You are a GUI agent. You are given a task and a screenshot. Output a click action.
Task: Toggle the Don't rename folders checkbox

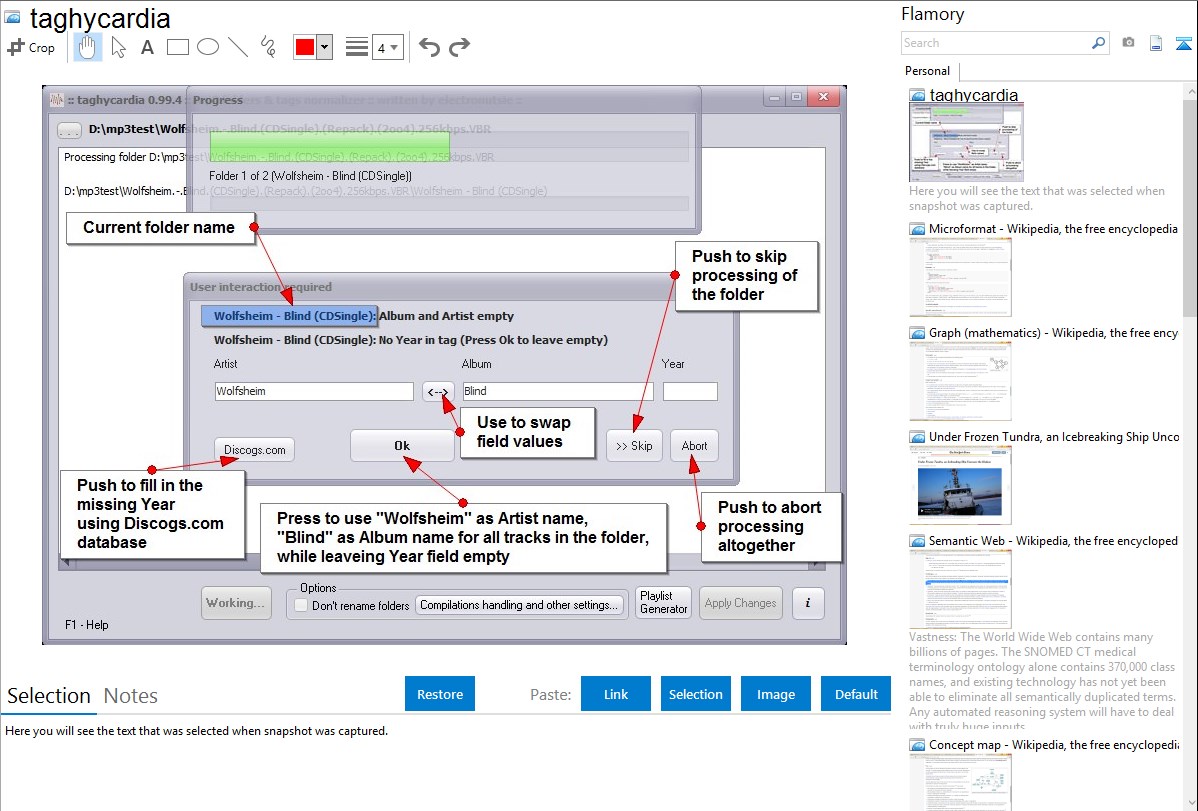point(301,605)
